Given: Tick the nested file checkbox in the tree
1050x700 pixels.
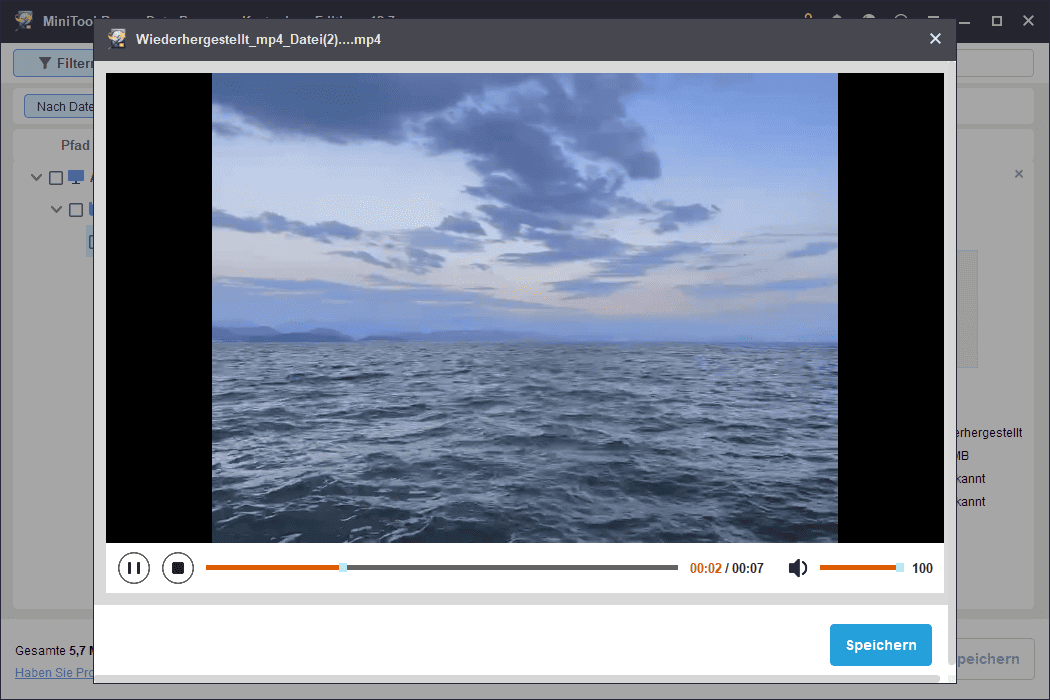Looking at the screenshot, I should coord(93,241).
